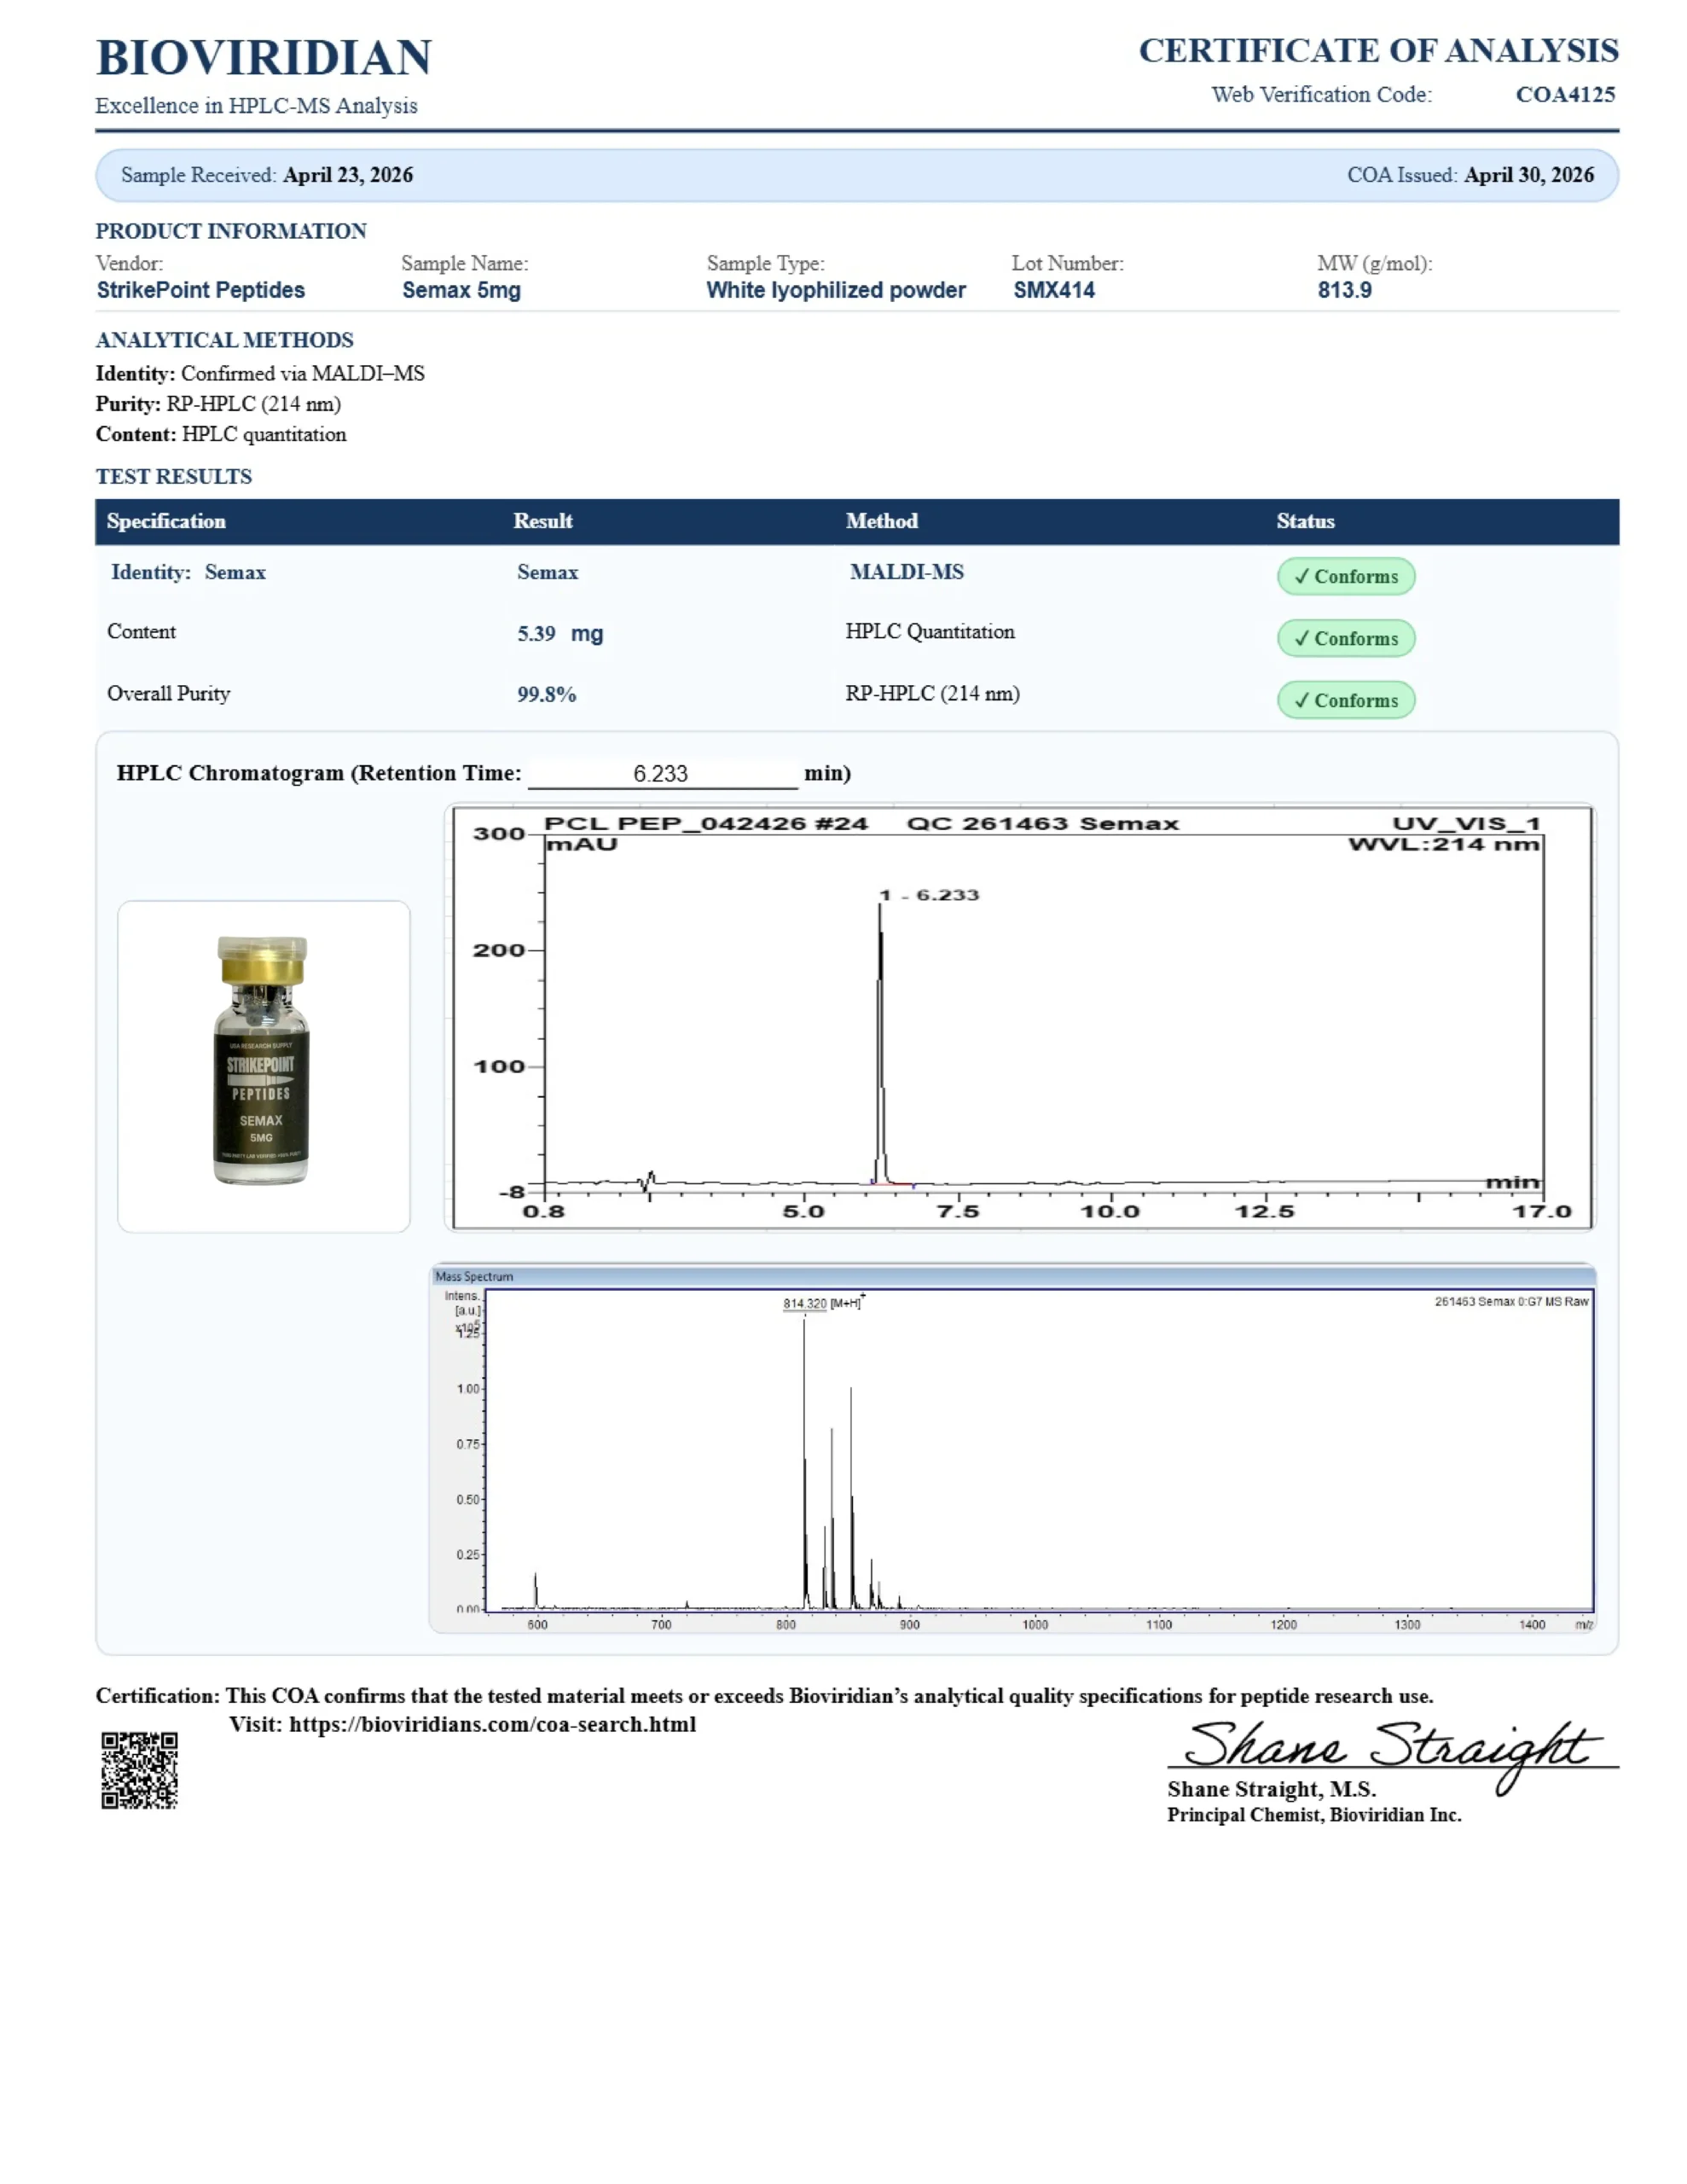Click the vendor name StrikePoint Peptides

201,290
